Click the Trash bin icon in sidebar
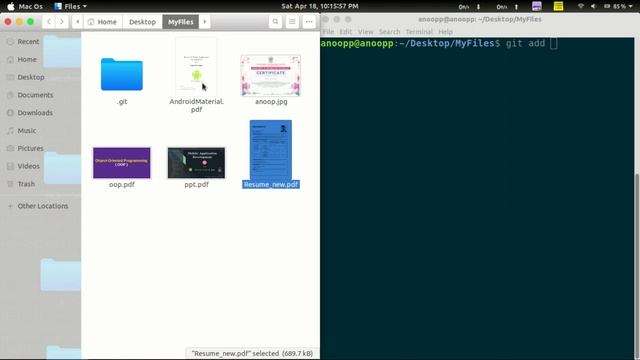The image size is (640, 360). coord(10,184)
